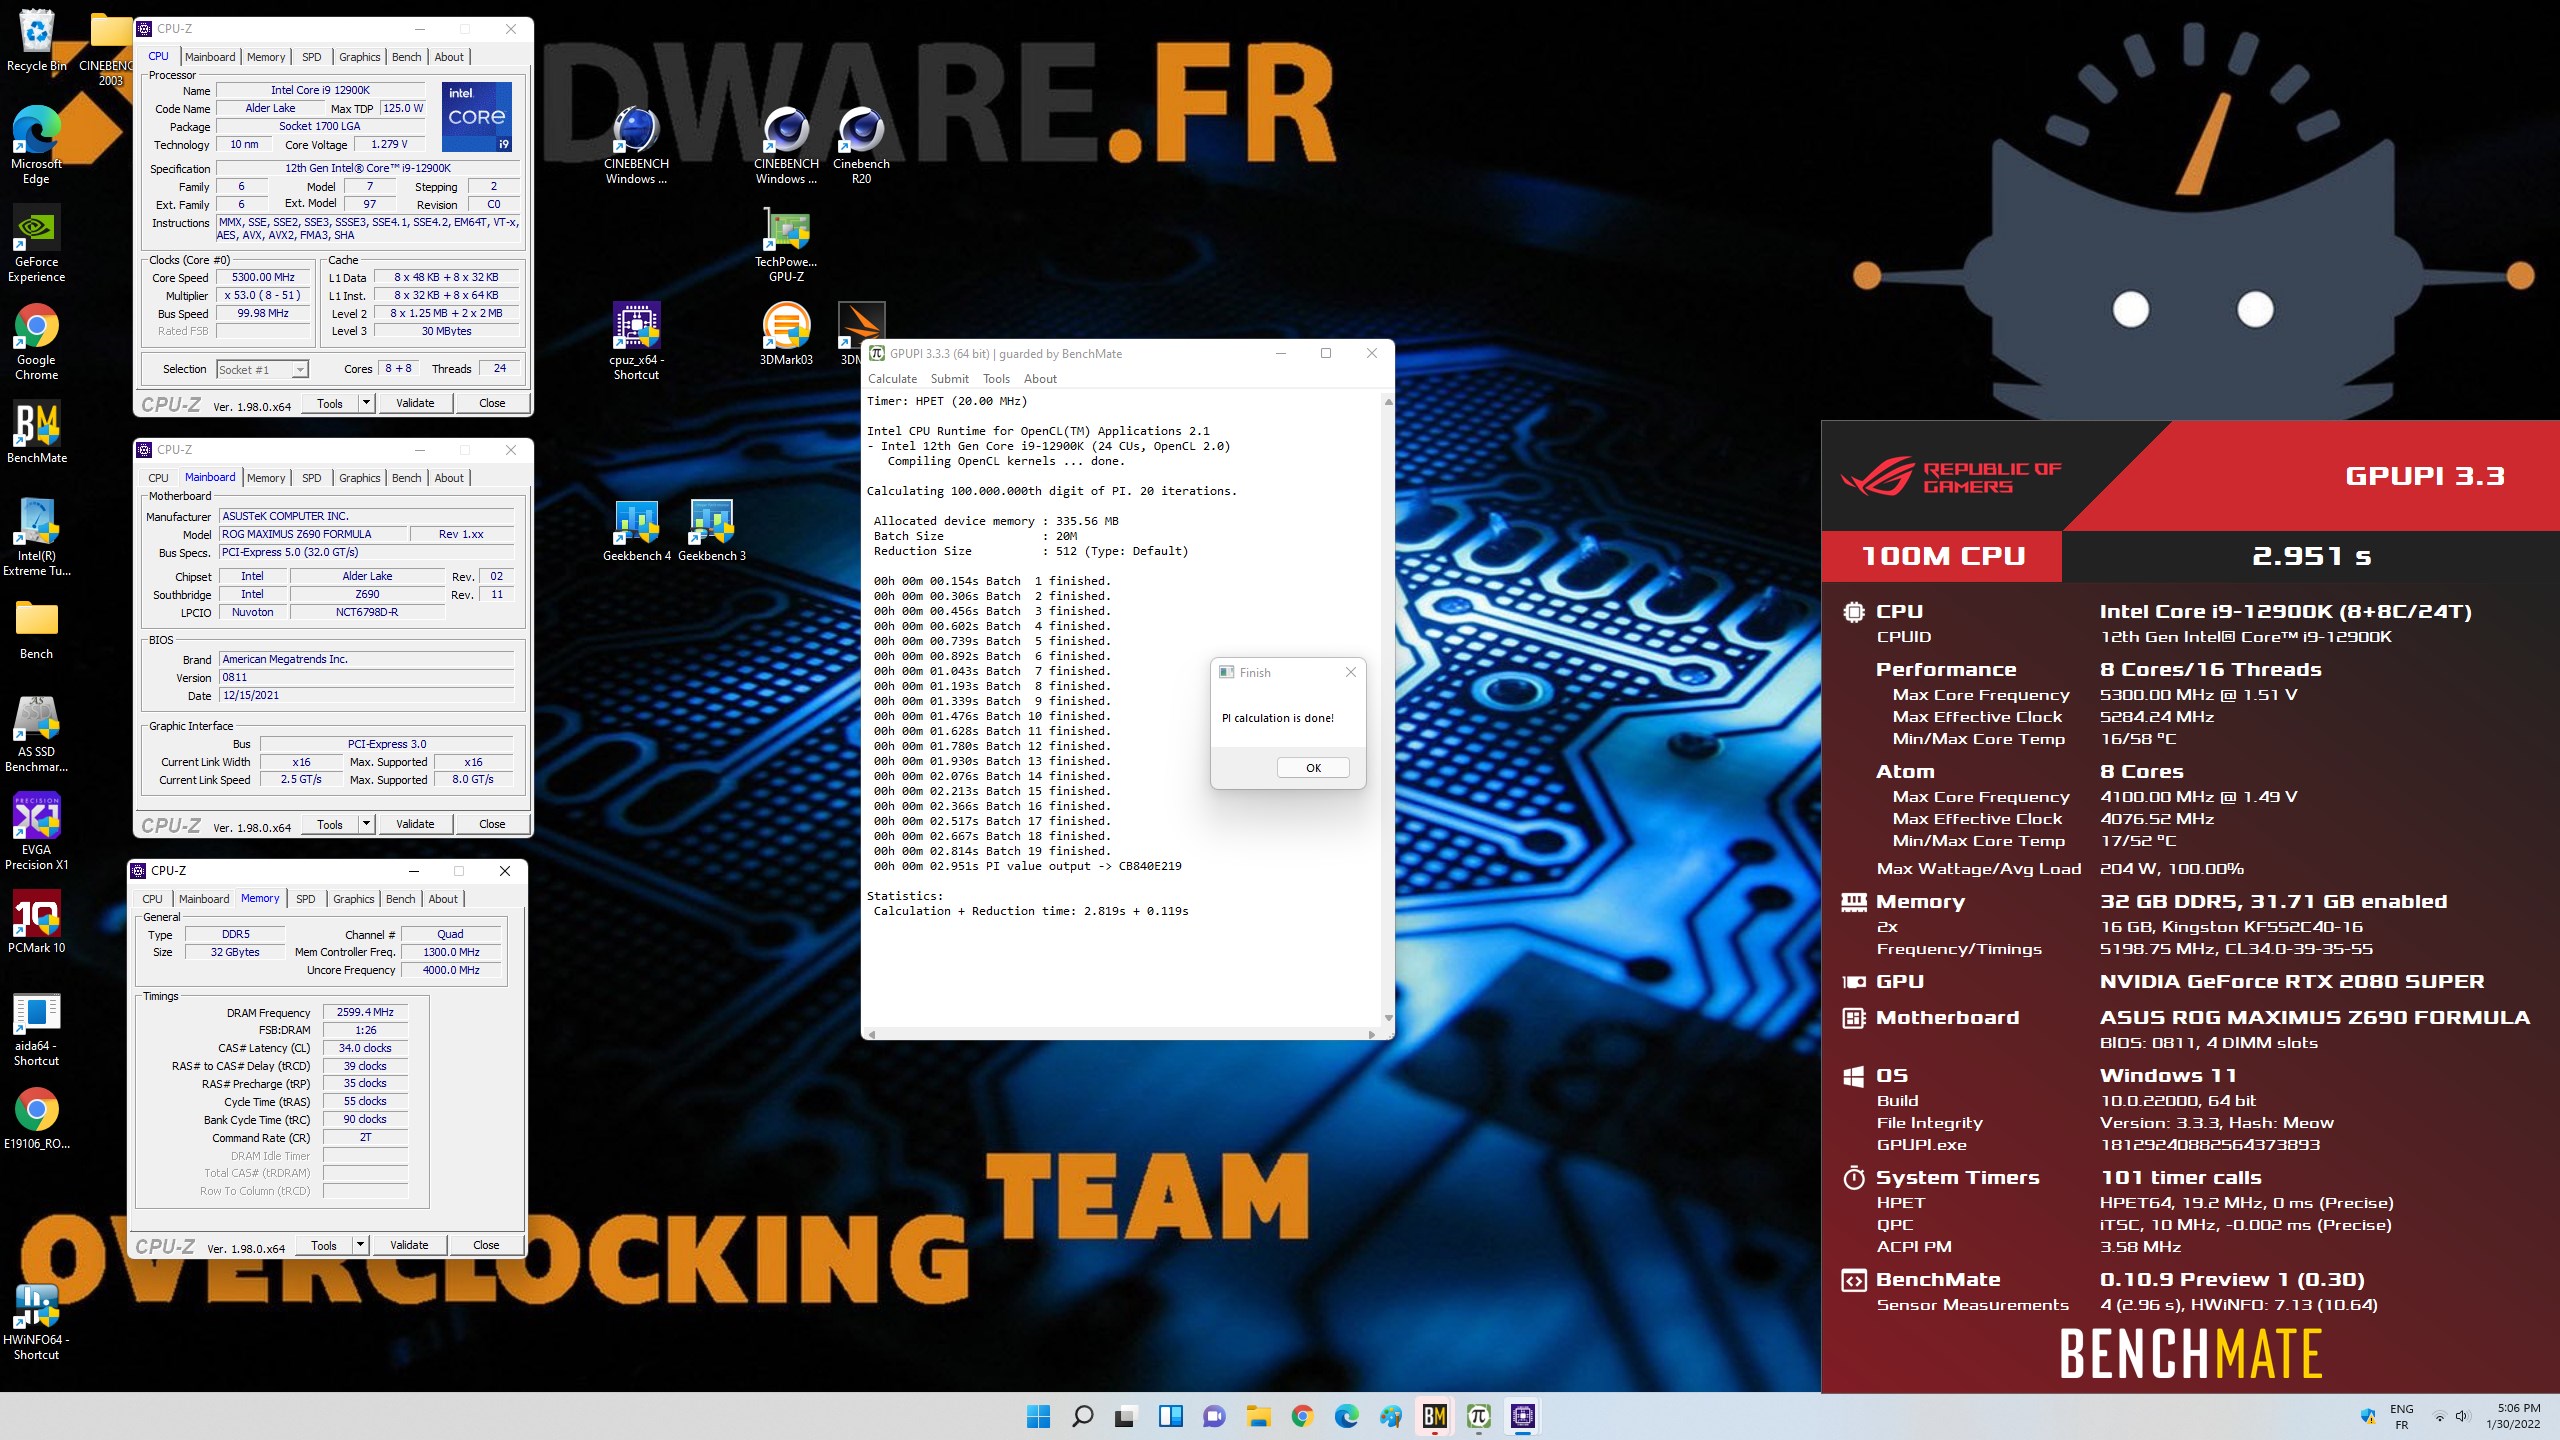Open 3DMark03 desktop icon
Screen dimensions: 2560x1440
coord(786,334)
